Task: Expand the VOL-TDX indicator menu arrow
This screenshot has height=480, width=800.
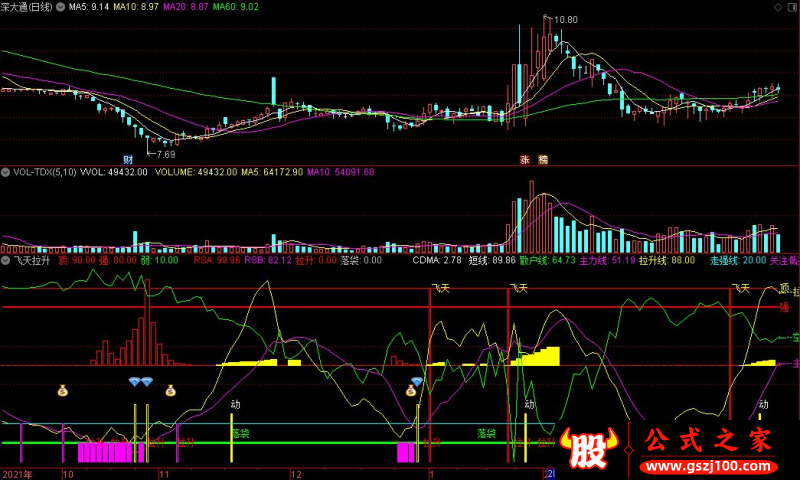Action: (6, 172)
